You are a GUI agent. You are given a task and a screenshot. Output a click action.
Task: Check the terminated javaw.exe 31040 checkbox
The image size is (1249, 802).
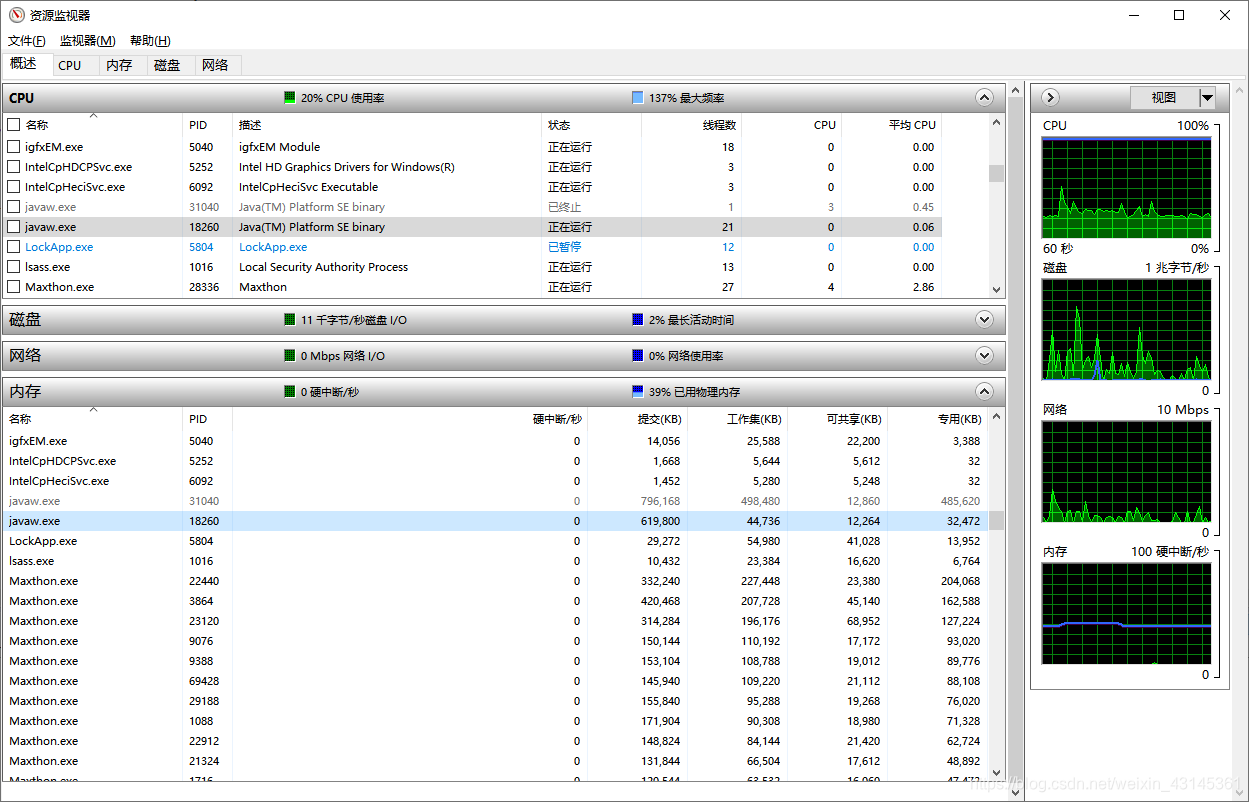(14, 207)
